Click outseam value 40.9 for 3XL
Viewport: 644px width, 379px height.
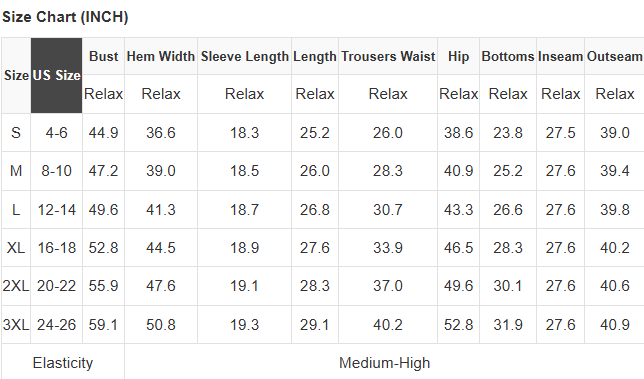614,325
